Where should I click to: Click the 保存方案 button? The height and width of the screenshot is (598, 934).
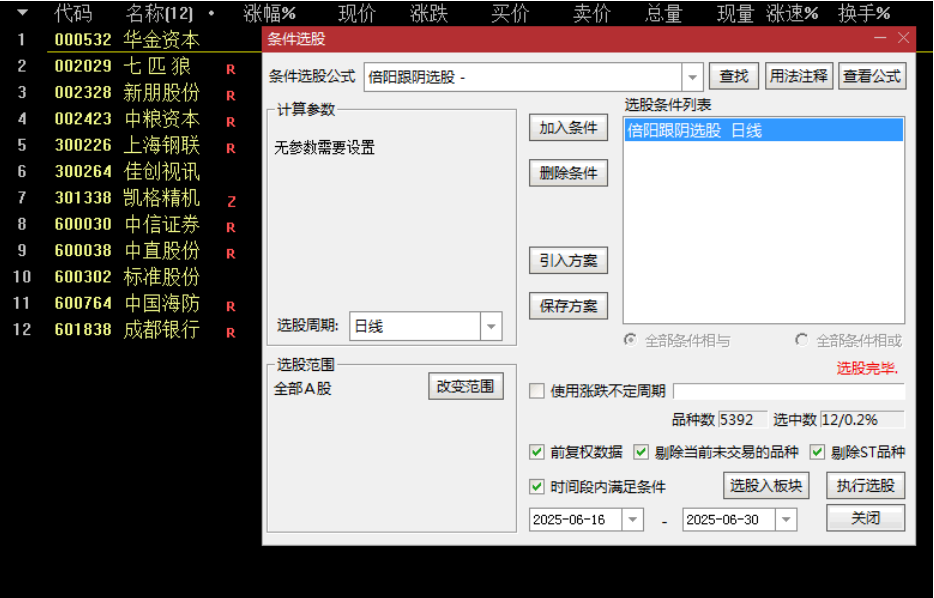(566, 305)
